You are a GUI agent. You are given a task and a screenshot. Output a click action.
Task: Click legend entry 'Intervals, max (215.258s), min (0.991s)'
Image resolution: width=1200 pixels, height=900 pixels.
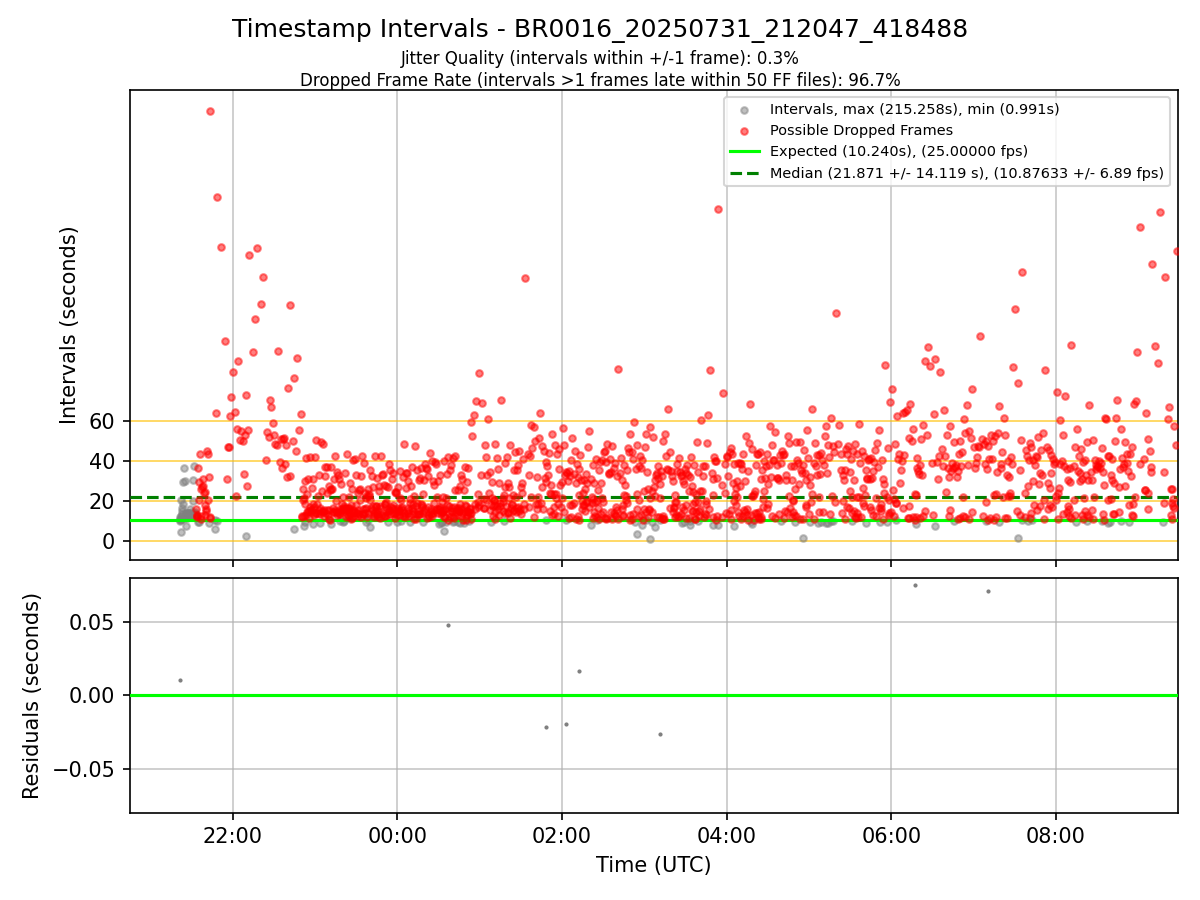pos(914,108)
